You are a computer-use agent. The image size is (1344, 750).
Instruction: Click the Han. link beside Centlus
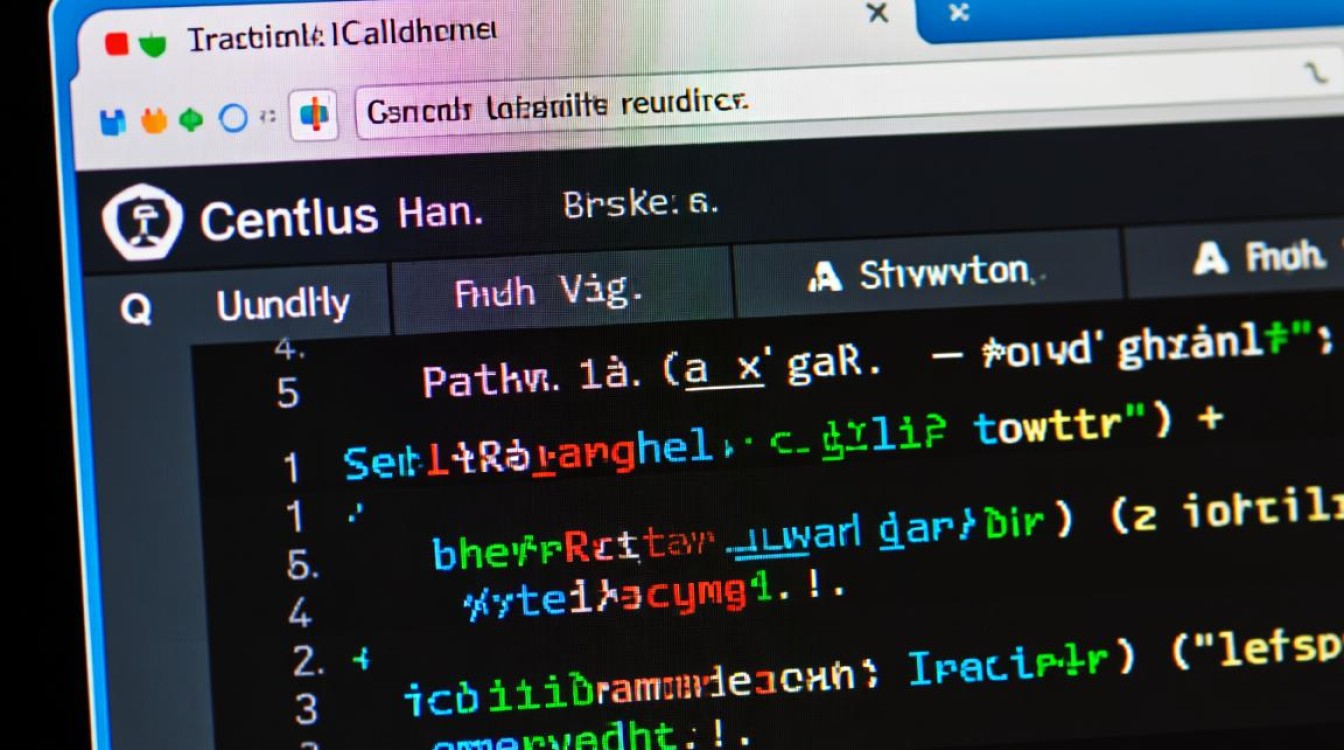pos(440,212)
